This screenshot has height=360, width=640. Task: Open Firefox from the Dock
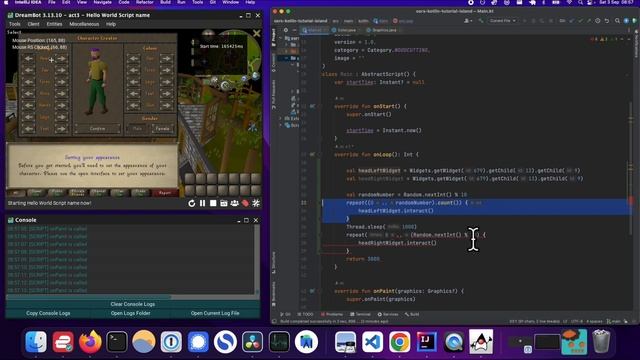click(90, 342)
